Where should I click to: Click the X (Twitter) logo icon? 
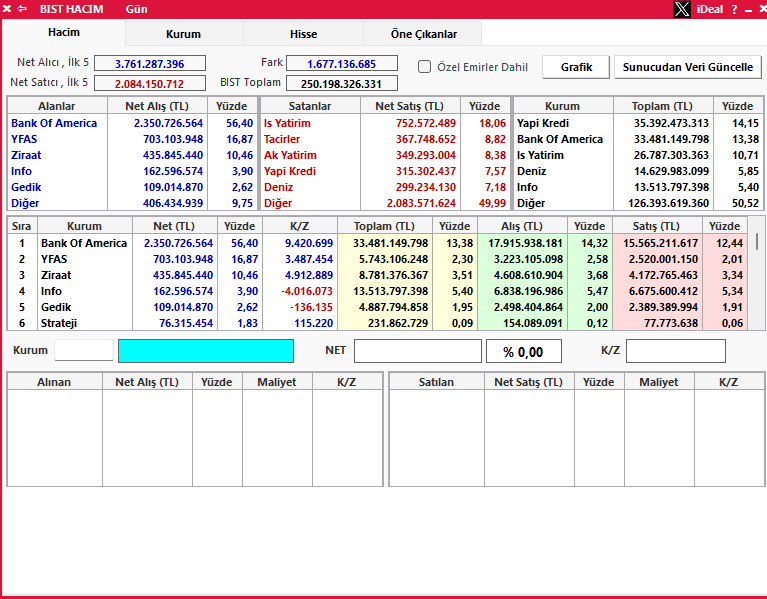coord(682,9)
